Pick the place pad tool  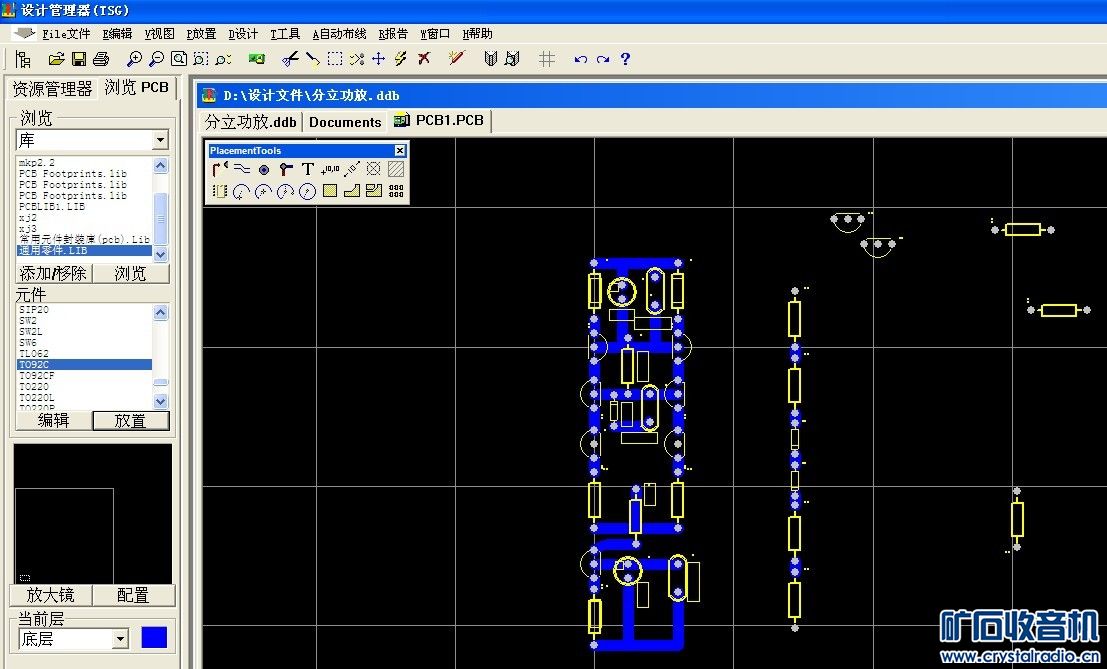coord(264,169)
